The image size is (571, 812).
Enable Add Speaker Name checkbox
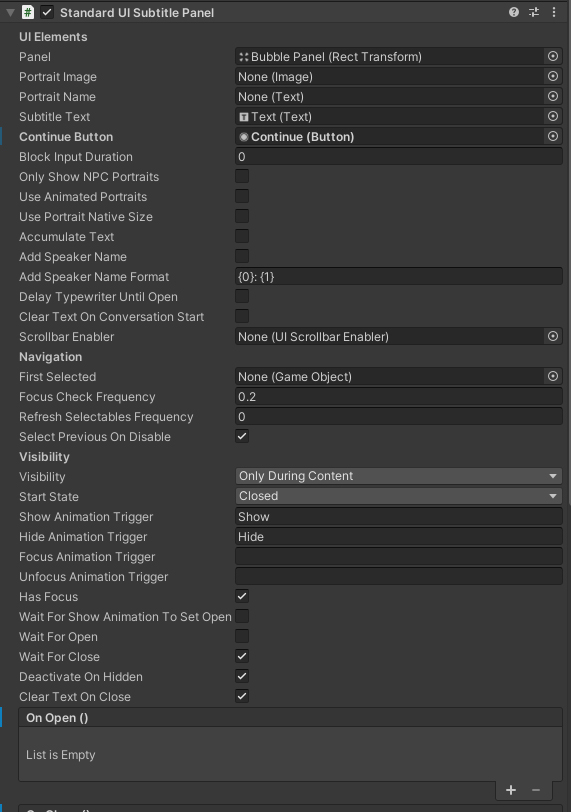(x=242, y=256)
